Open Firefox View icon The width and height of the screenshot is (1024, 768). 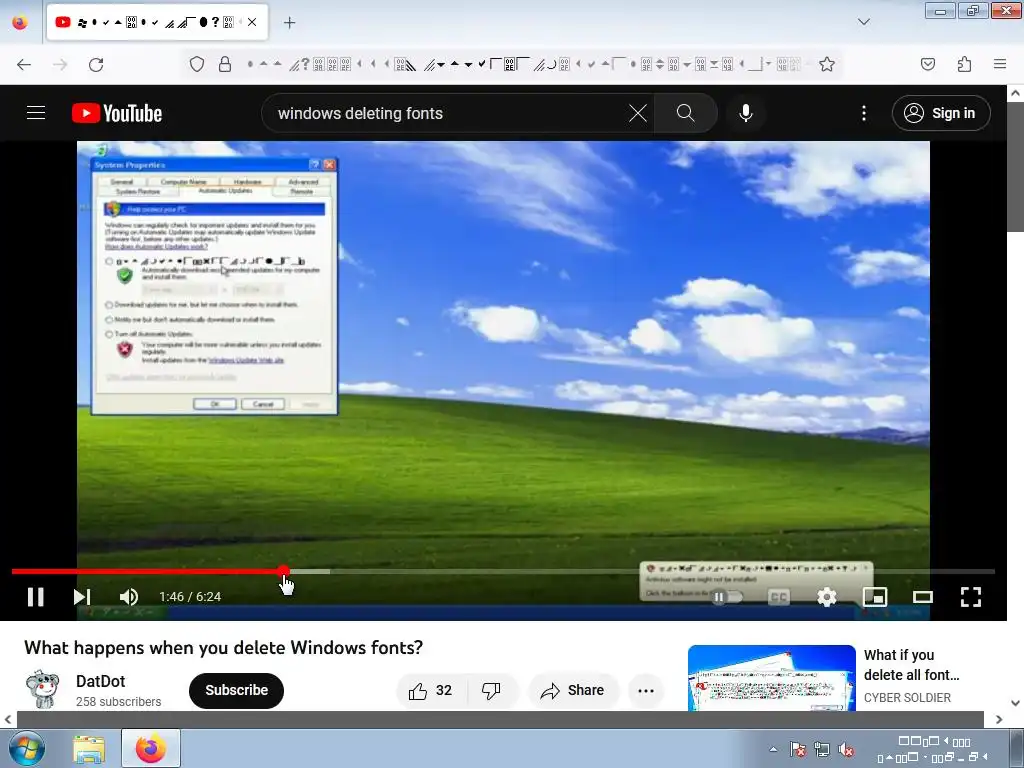[x=20, y=22]
